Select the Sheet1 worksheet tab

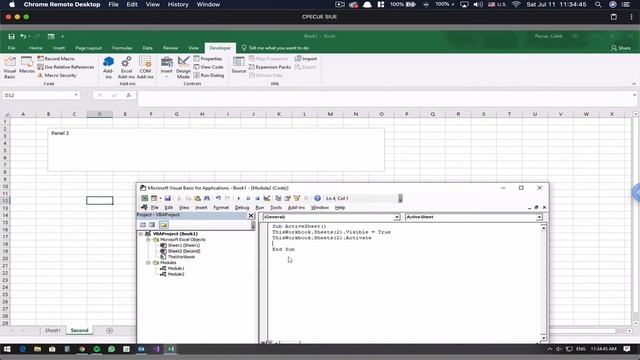tap(53, 330)
